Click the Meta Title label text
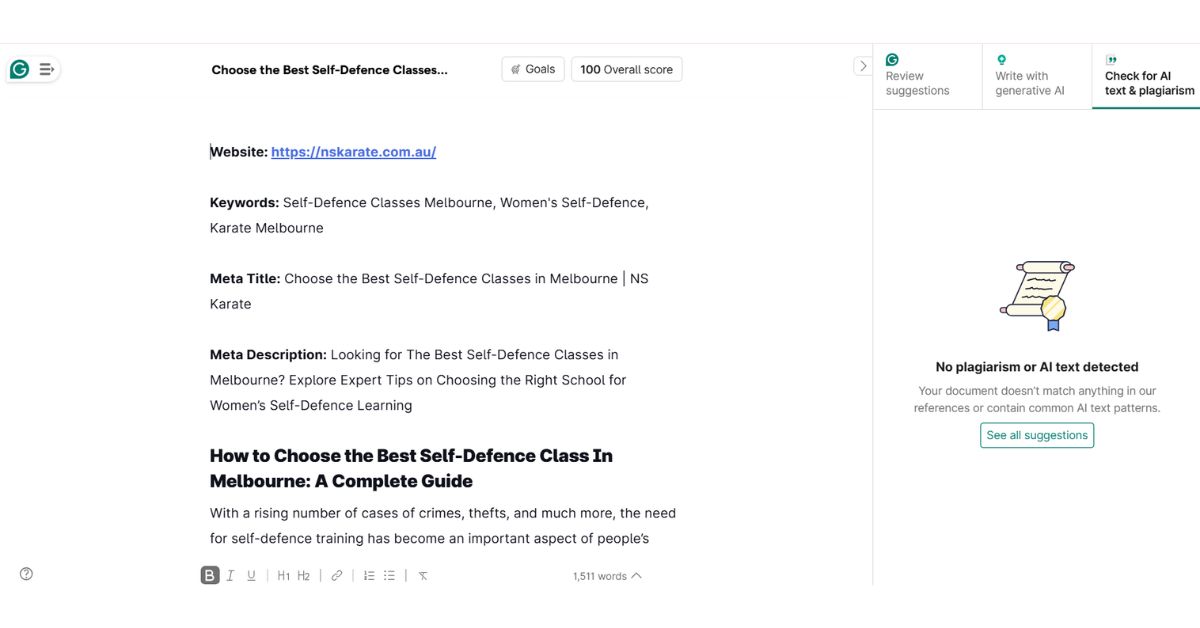Viewport: 1200px width, 628px height. pos(245,278)
